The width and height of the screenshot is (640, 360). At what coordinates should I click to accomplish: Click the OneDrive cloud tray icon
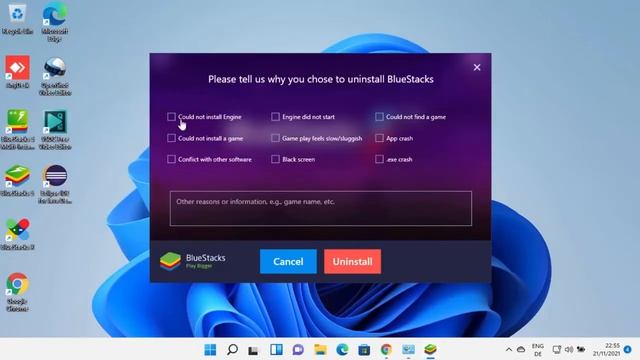[521, 350]
